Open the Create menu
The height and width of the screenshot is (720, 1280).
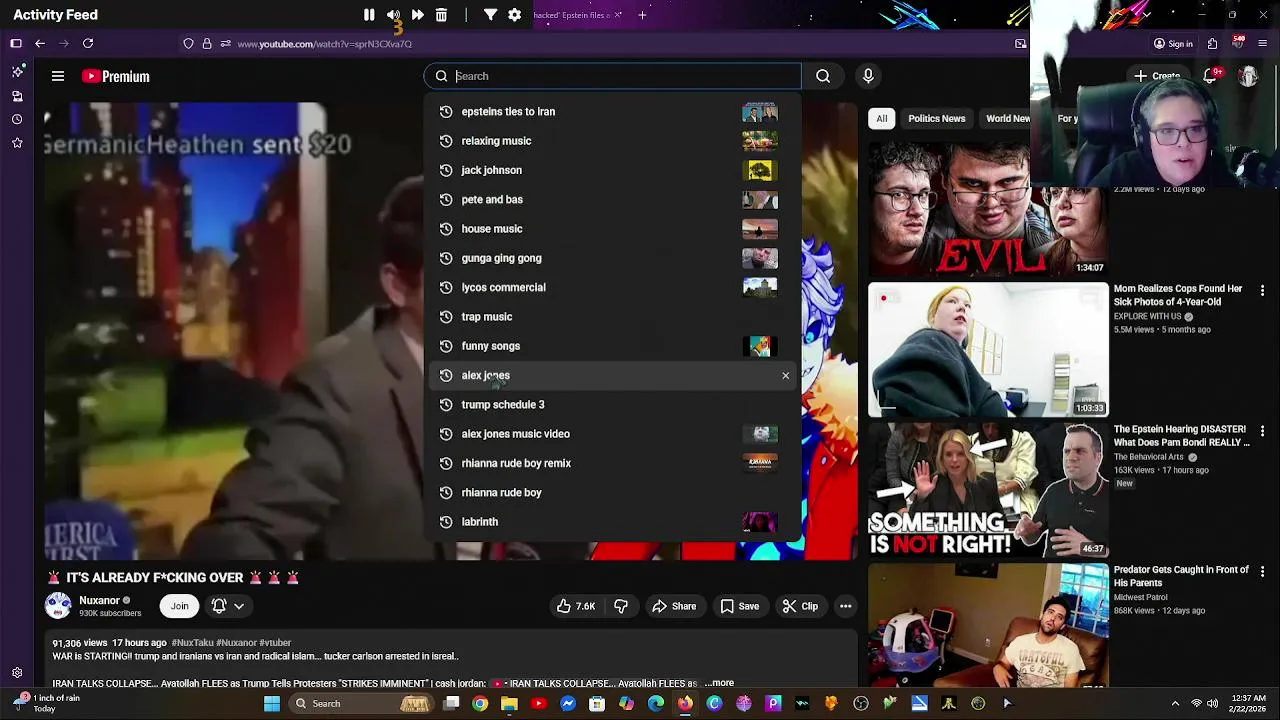1157,76
